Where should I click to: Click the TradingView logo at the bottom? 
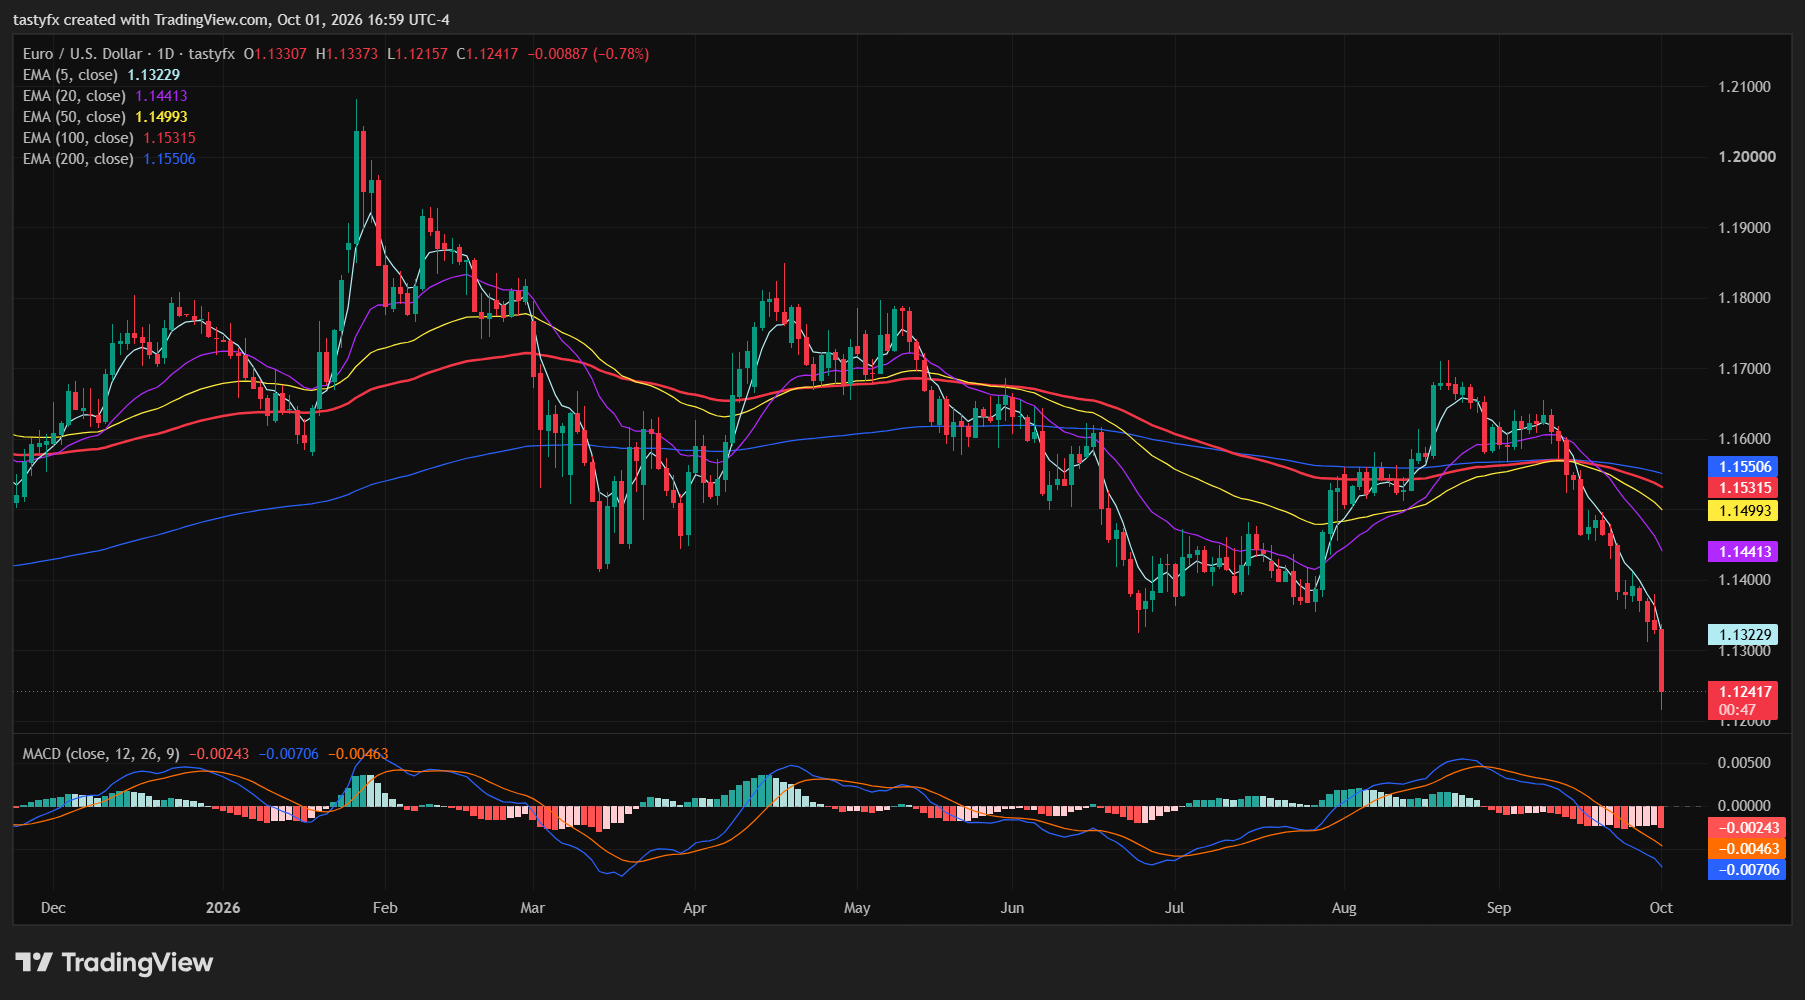[114, 963]
